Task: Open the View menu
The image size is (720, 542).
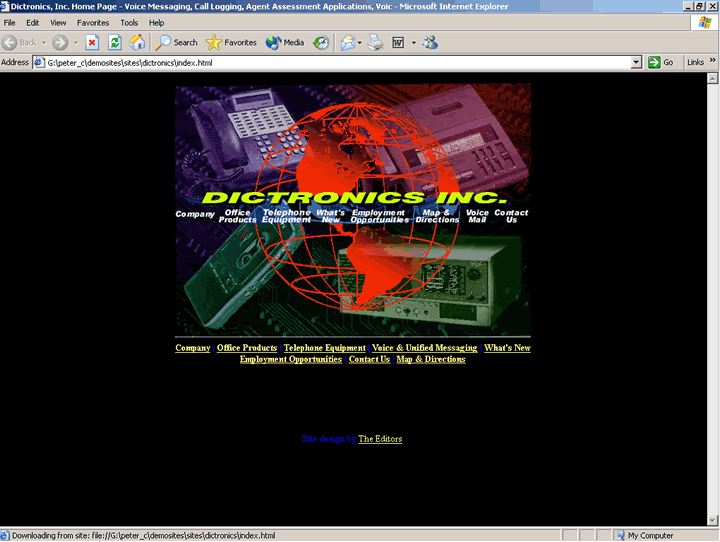Action: click(58, 23)
